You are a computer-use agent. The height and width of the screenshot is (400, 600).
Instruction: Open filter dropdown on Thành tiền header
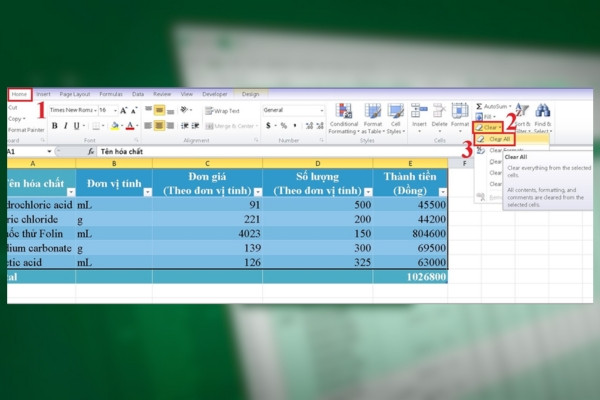pyautogui.click(x=443, y=192)
